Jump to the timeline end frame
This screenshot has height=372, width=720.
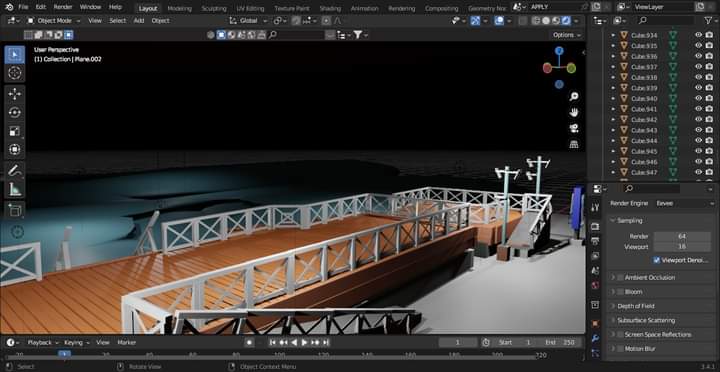[x=326, y=343]
